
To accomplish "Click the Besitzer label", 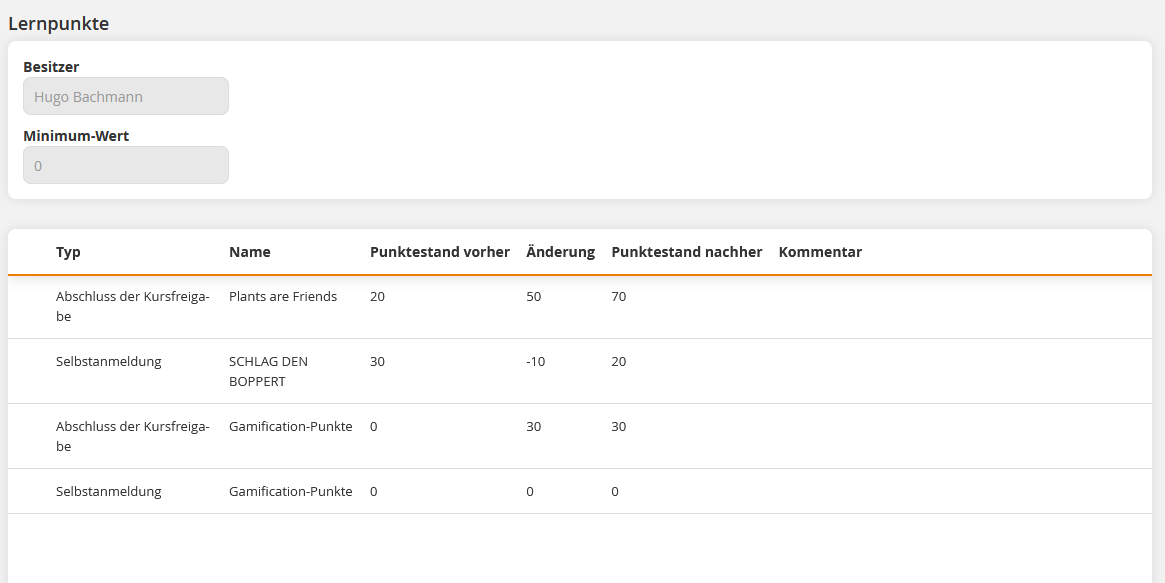I will pos(51,67).
